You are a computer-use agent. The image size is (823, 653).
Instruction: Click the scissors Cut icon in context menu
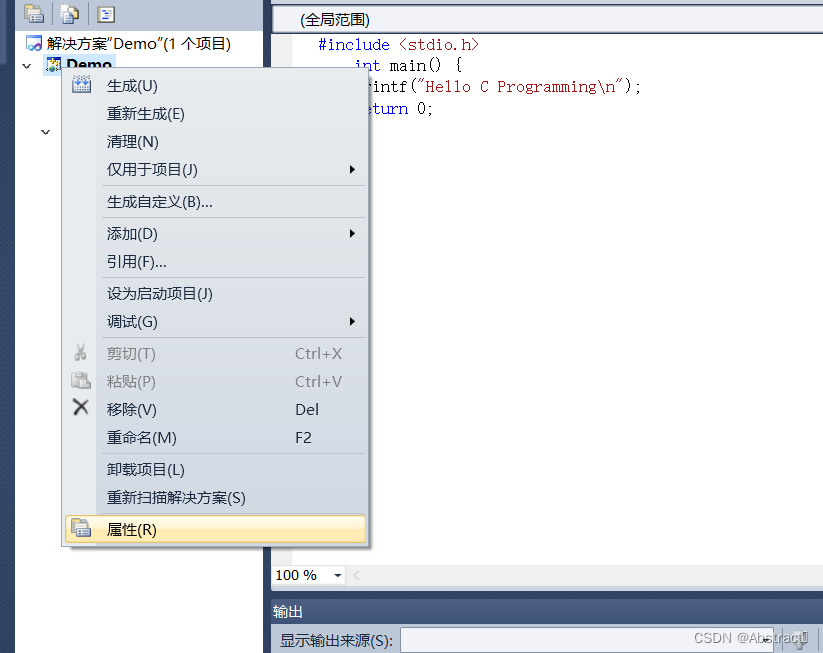81,353
